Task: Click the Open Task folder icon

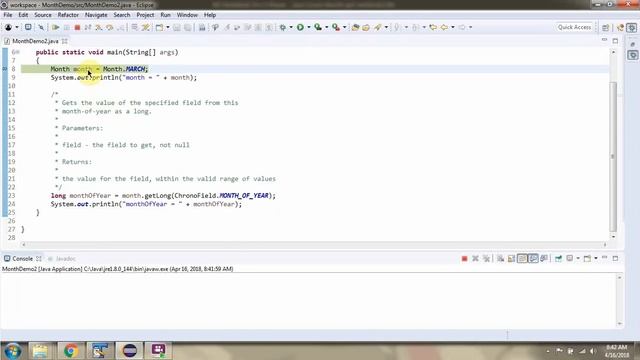Action: tap(366, 27)
